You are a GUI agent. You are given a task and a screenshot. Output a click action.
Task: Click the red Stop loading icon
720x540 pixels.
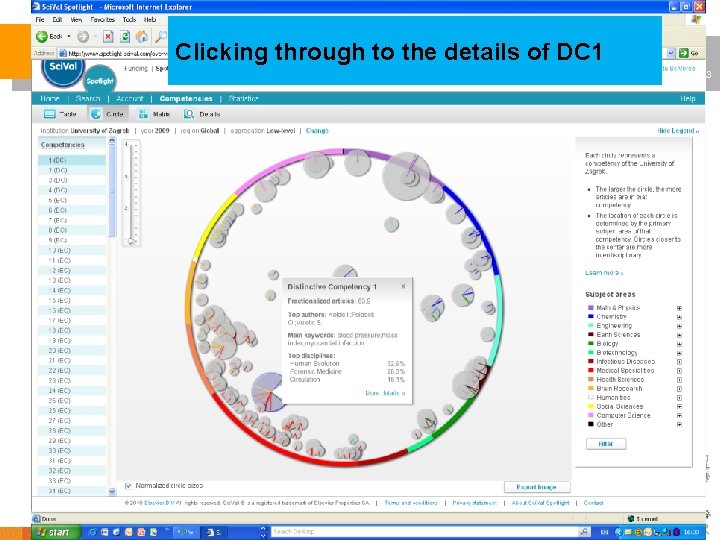pos(108,36)
